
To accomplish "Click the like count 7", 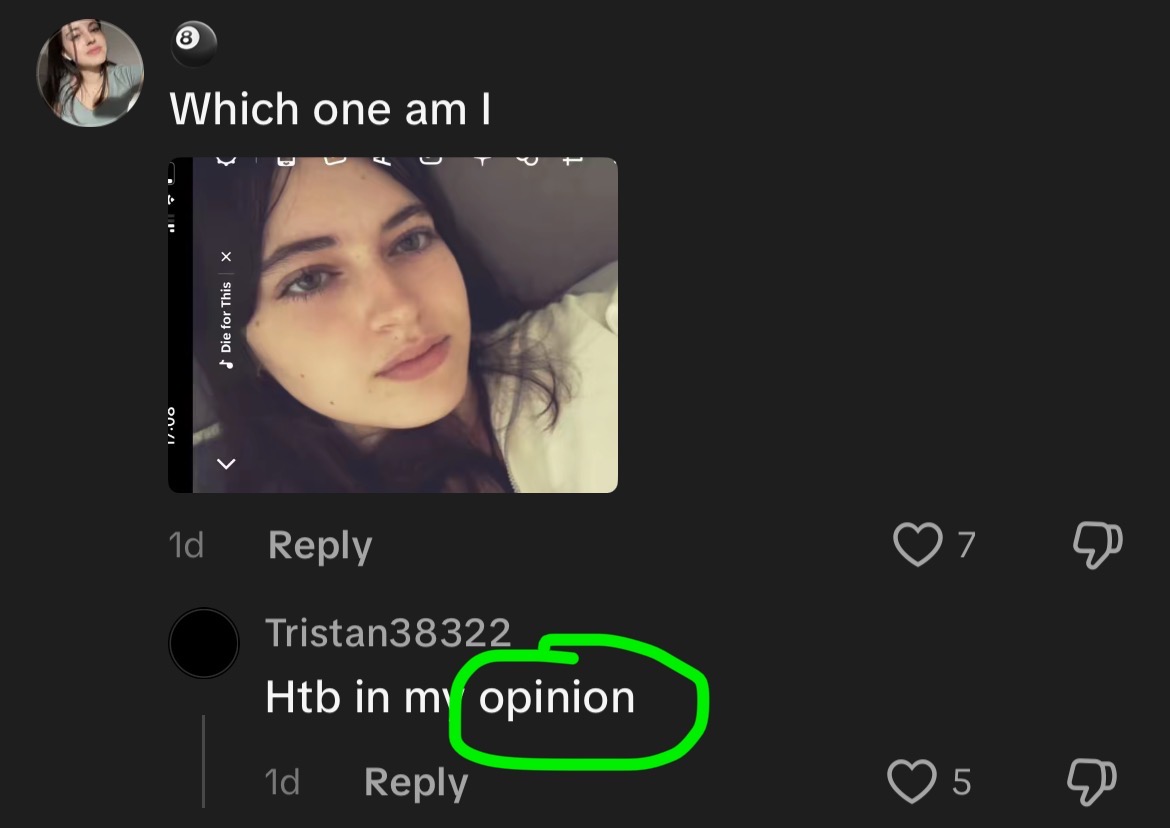I will 966,545.
